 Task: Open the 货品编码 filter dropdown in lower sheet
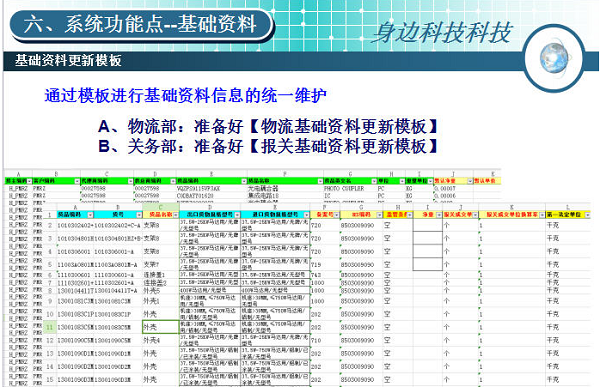click(x=90, y=215)
